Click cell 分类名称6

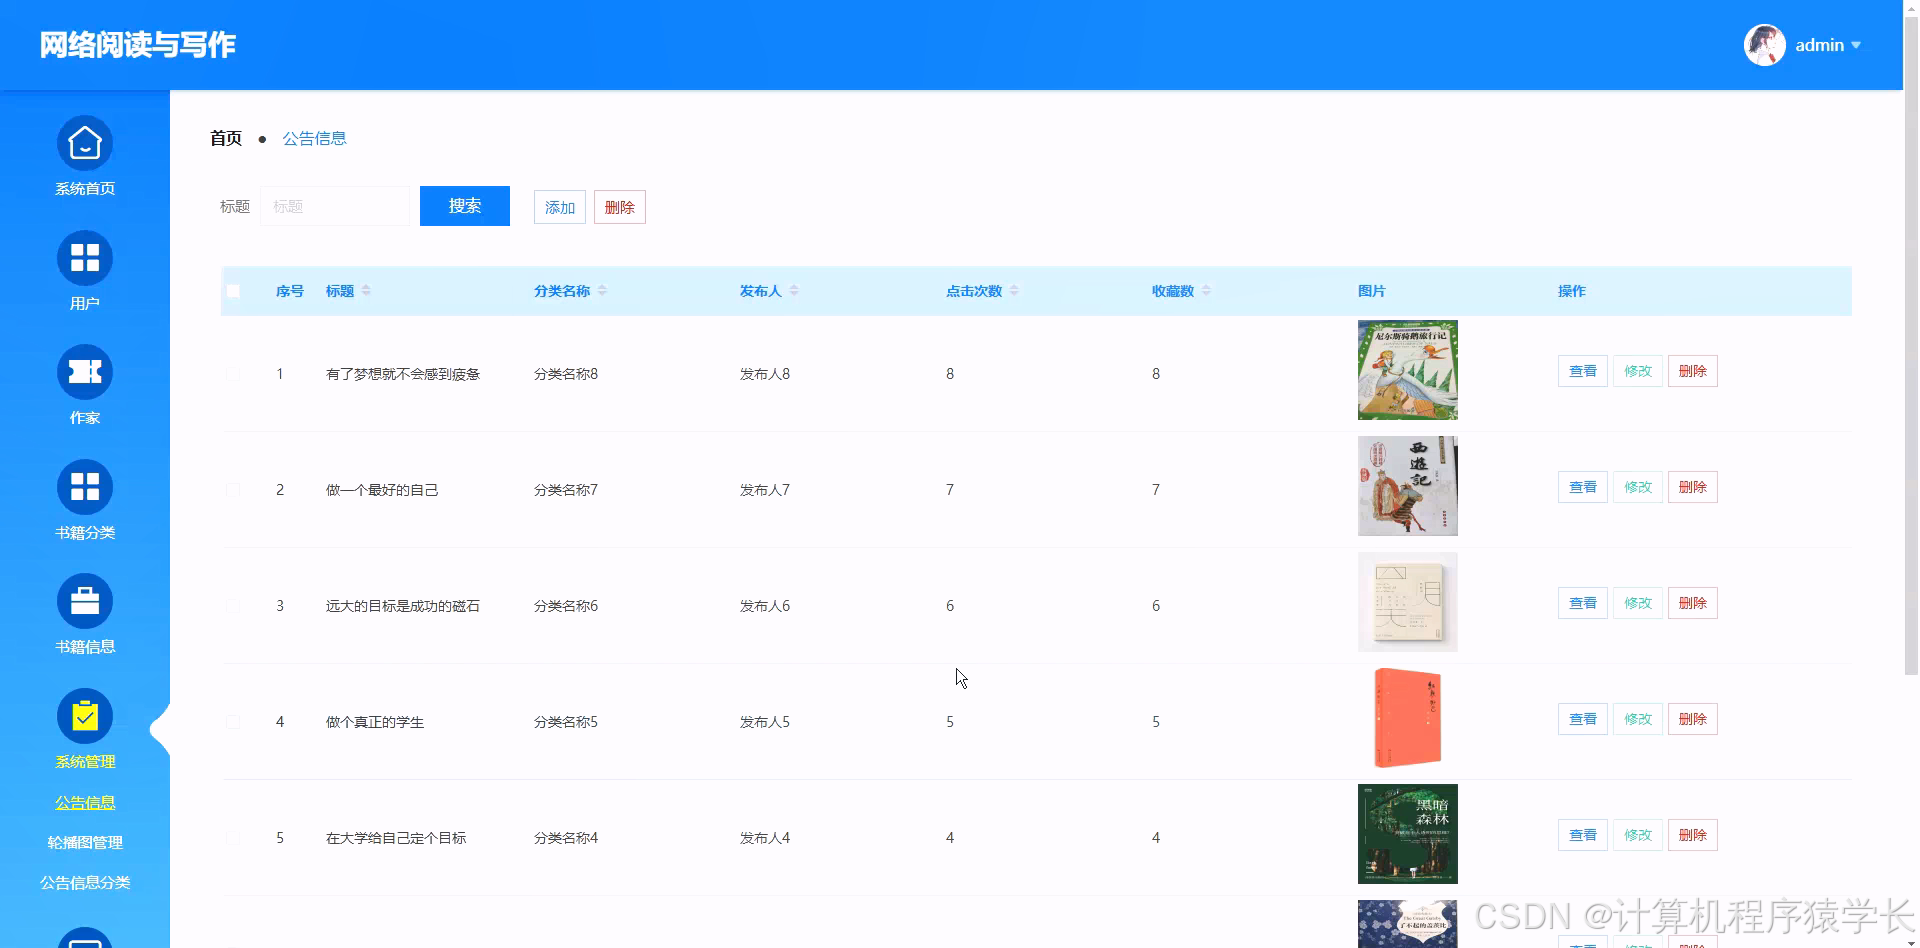566,606
